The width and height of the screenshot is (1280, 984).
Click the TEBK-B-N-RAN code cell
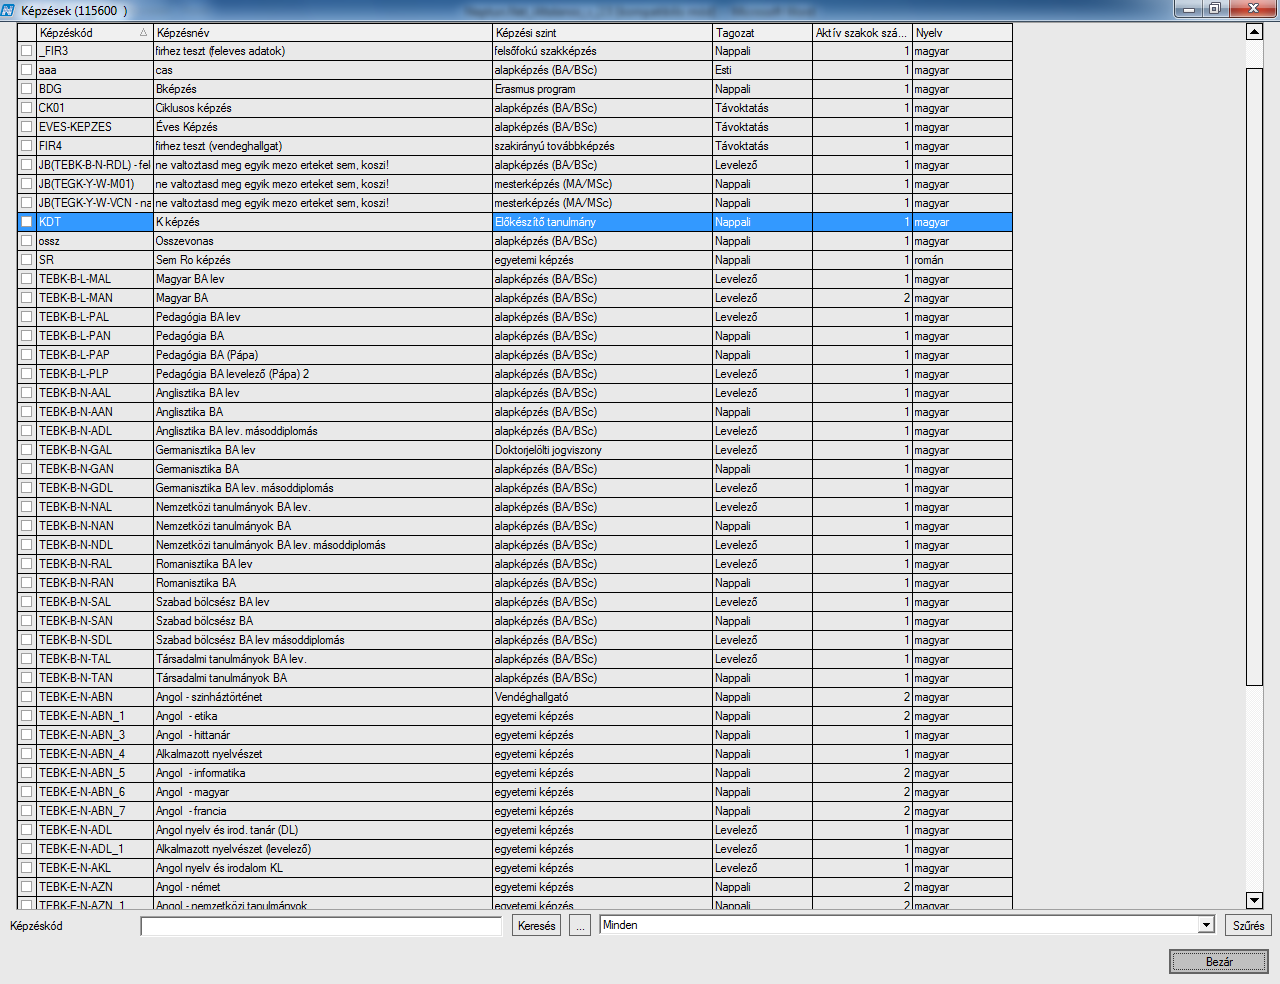coord(94,583)
